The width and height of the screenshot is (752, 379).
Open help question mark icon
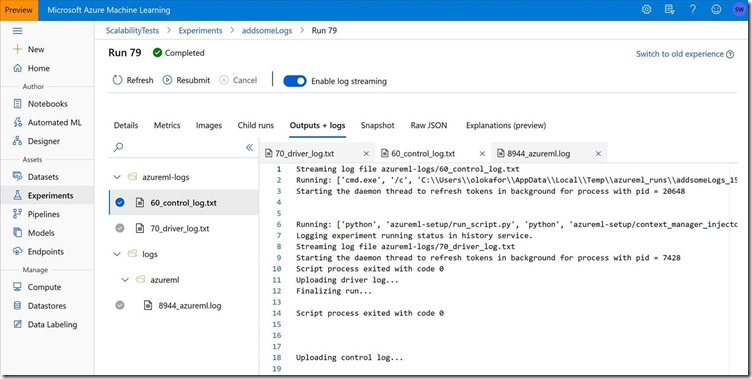pos(693,10)
